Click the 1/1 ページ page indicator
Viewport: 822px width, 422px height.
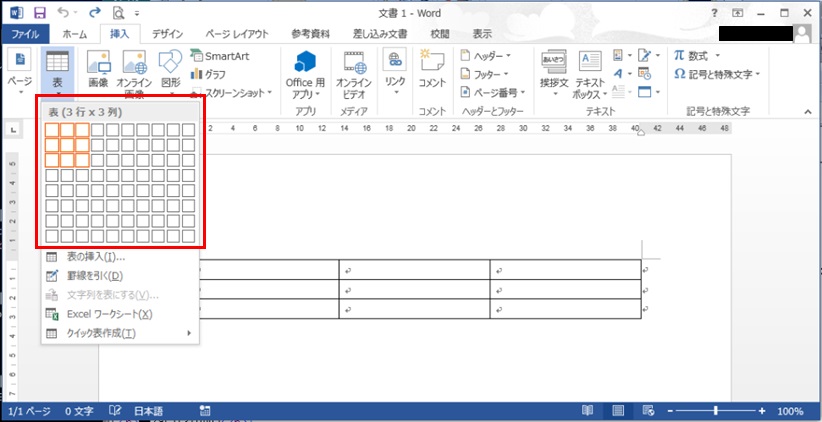coord(29,412)
